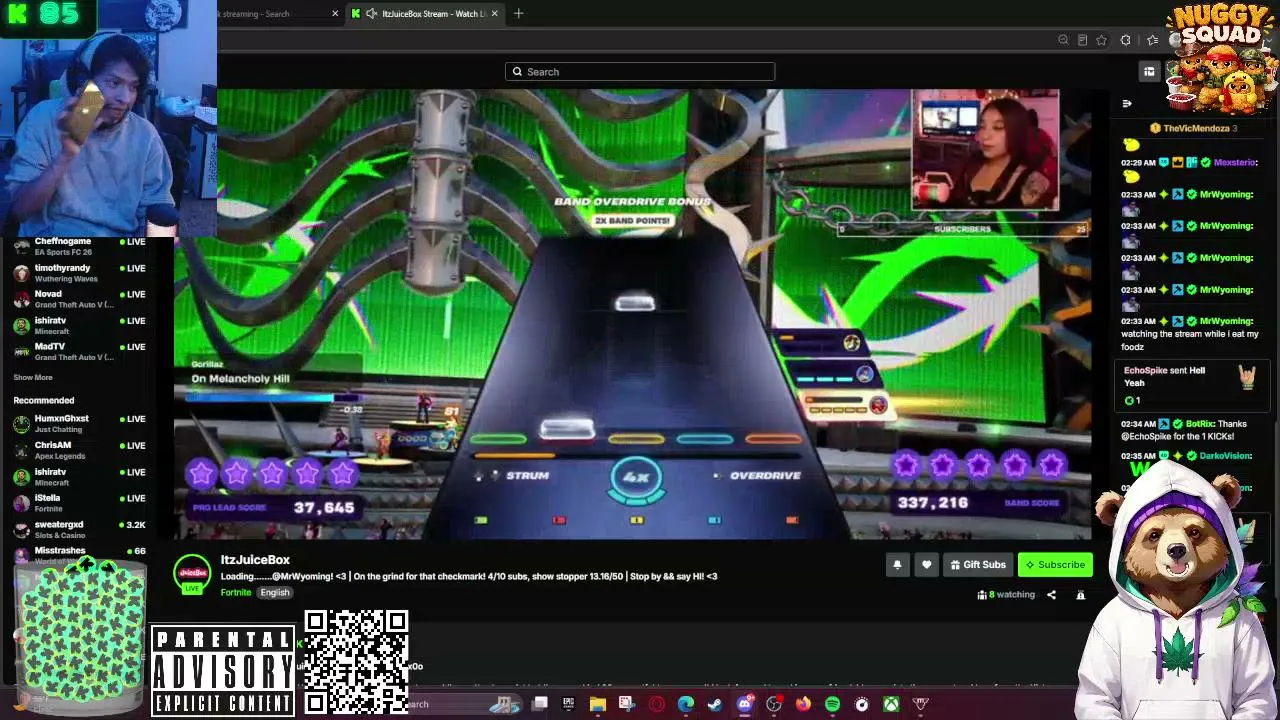Image resolution: width=1280 pixels, height=720 pixels.
Task: Open Novad's live channel
Action: tap(79, 299)
